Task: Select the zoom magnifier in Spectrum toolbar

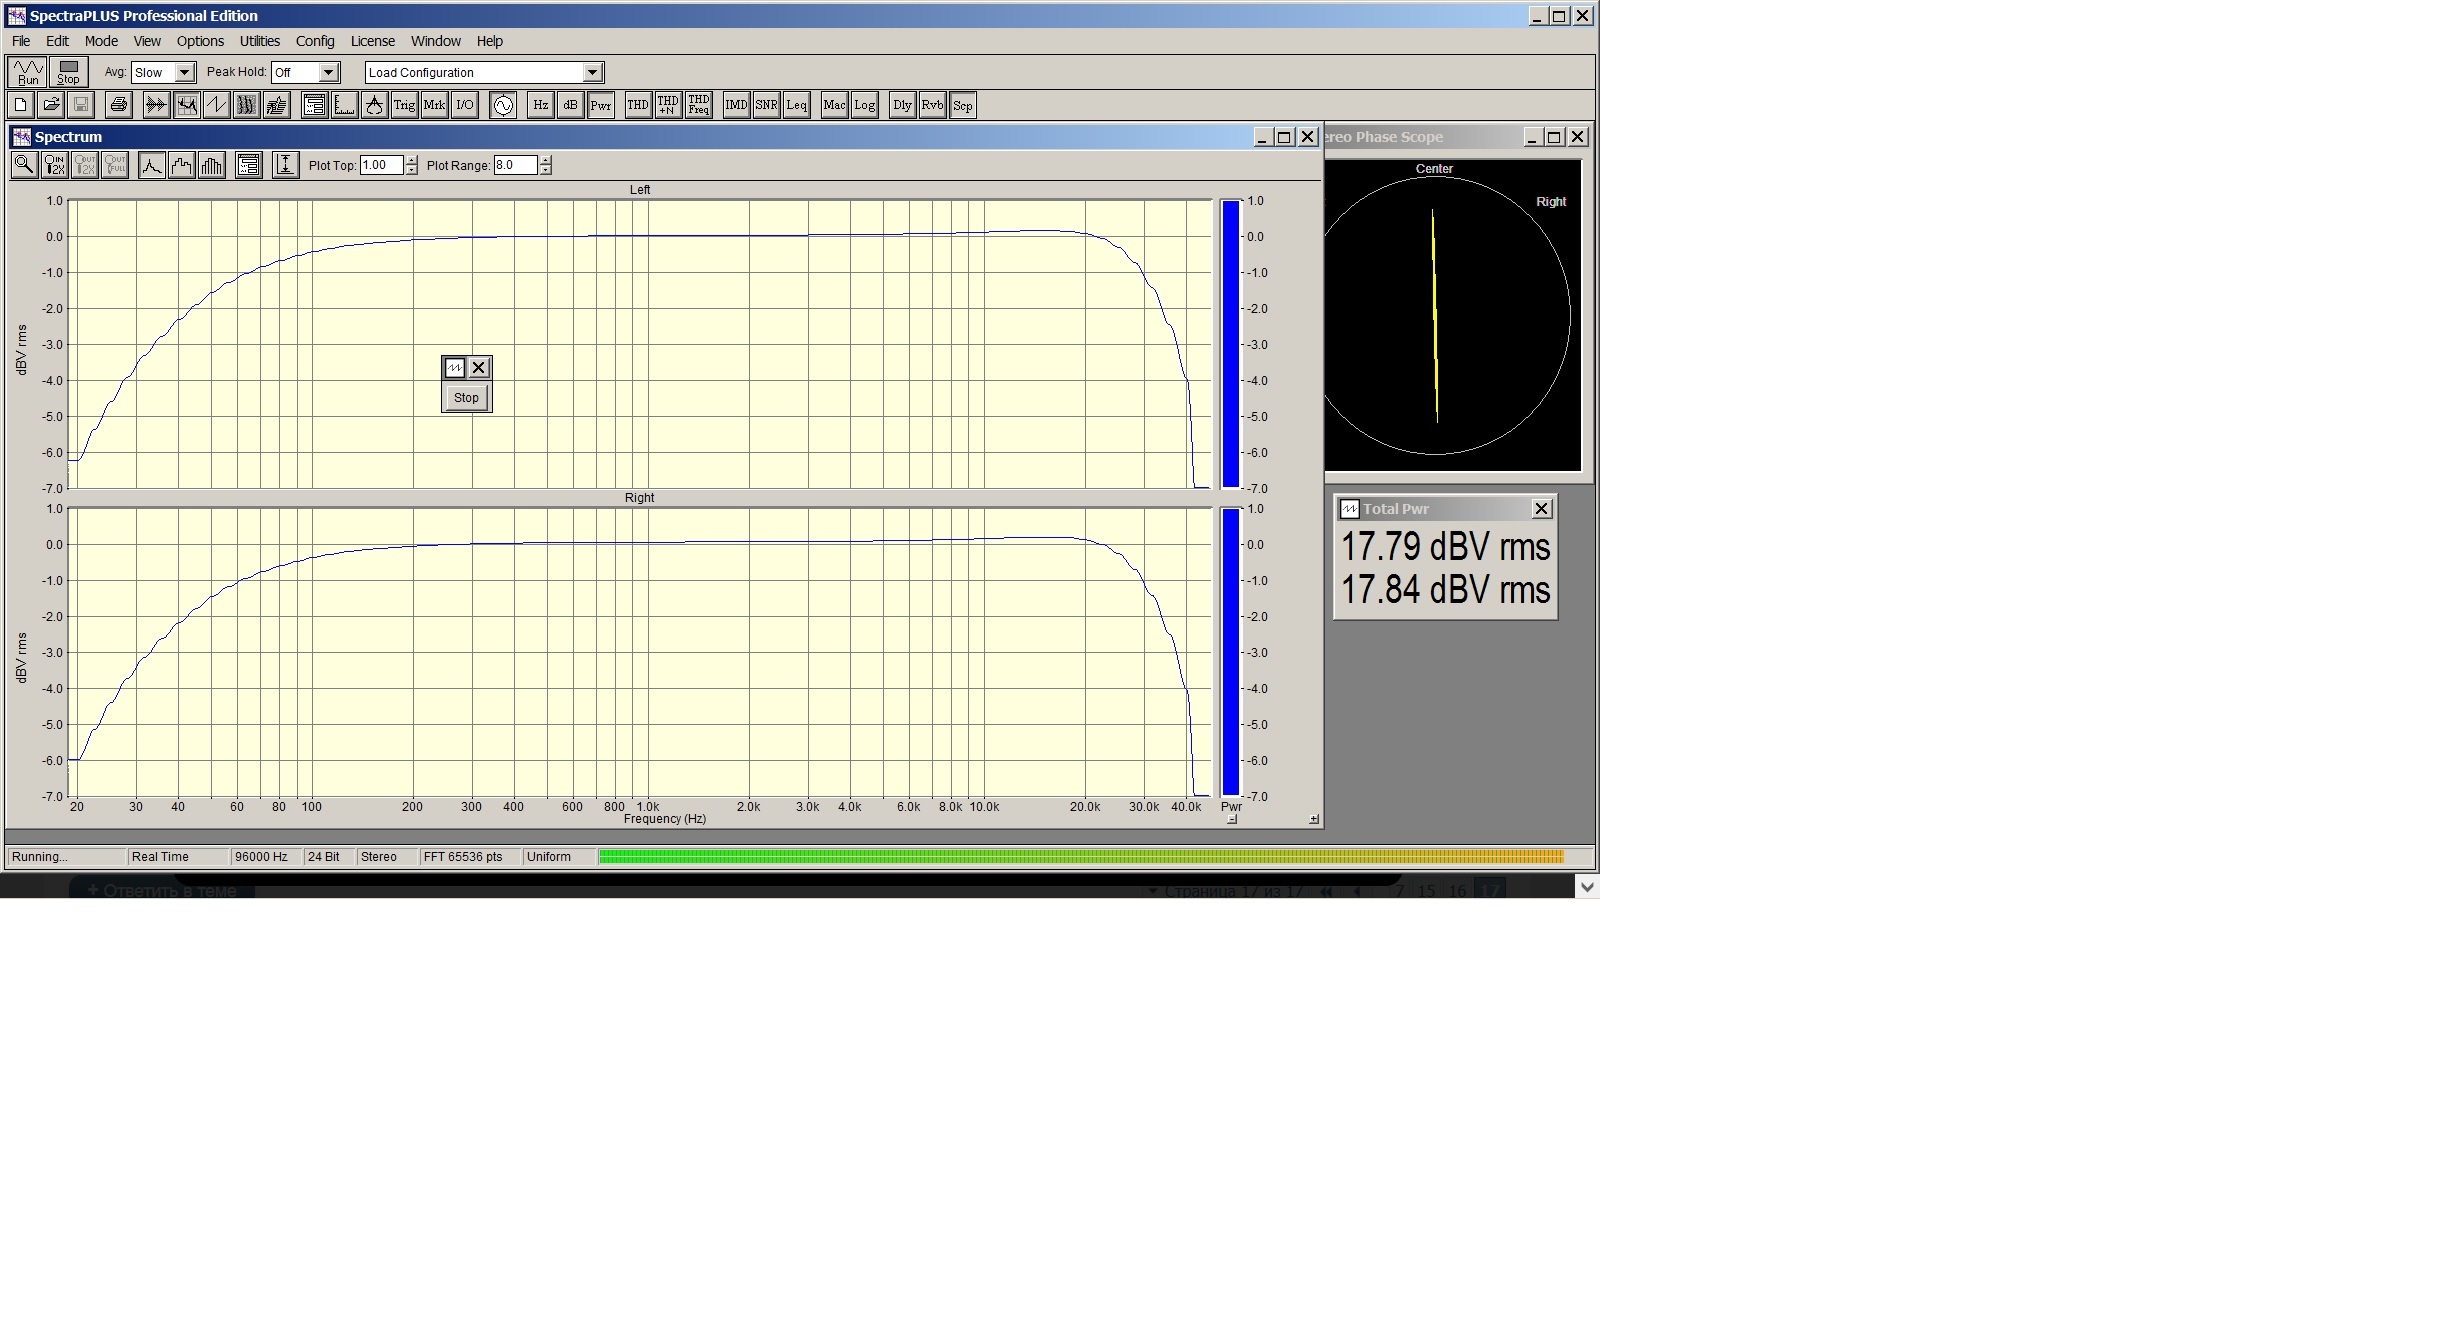Action: pos(24,165)
